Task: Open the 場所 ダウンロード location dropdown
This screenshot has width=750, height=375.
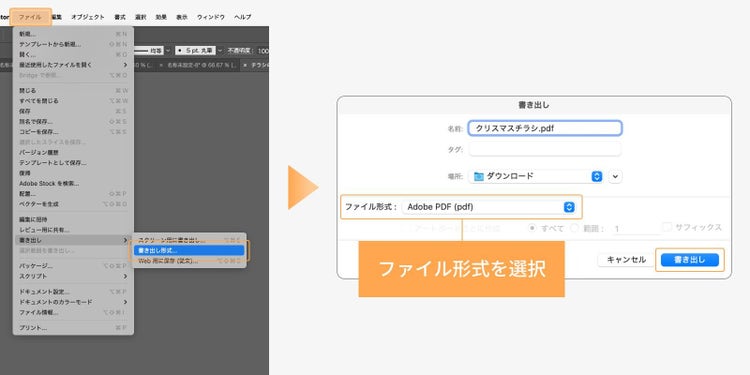Action: point(536,176)
